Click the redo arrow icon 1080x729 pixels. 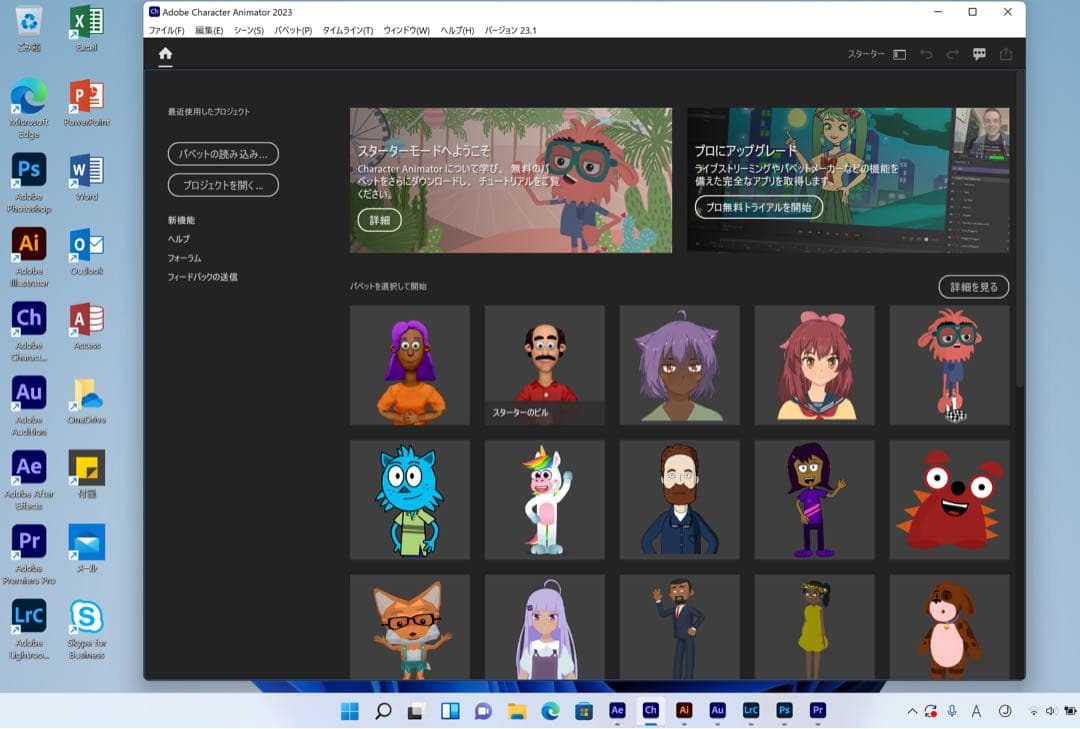click(952, 55)
